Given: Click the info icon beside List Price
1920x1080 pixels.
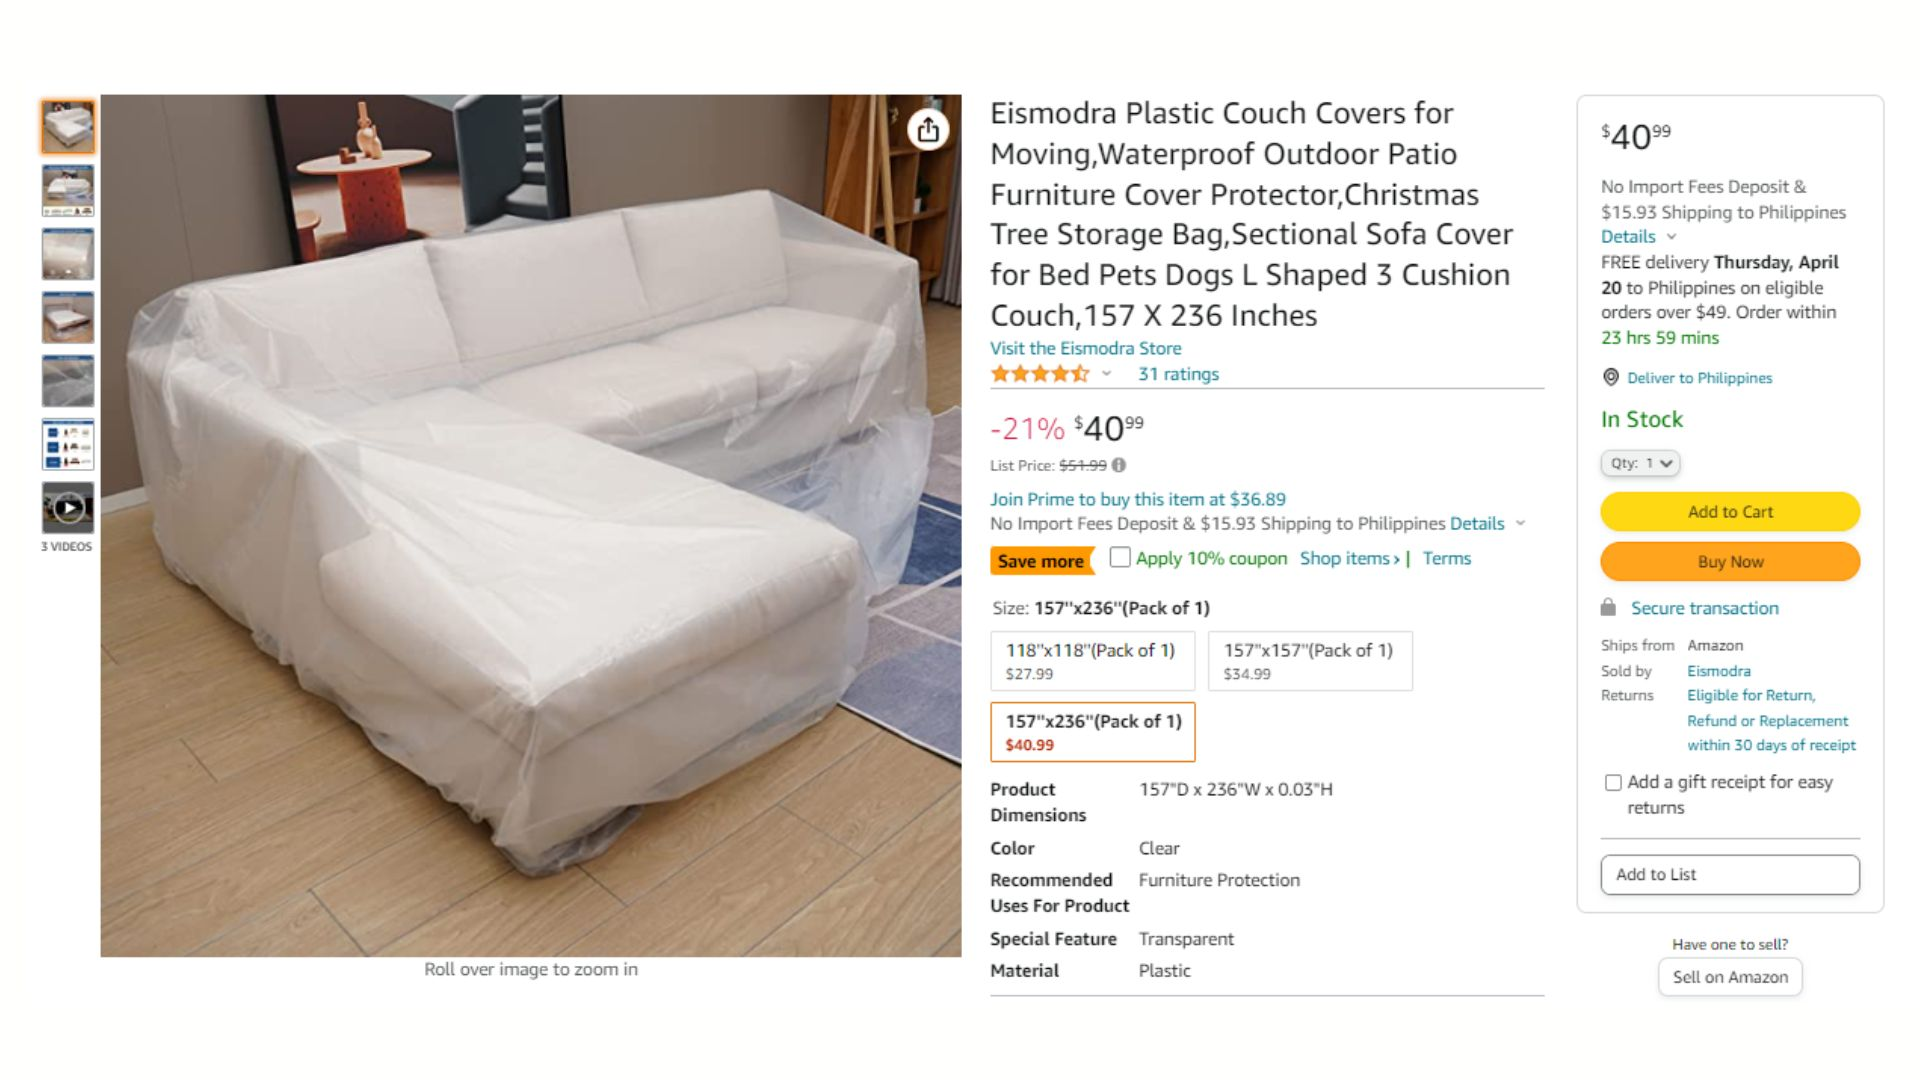Looking at the screenshot, I should tap(1119, 465).
